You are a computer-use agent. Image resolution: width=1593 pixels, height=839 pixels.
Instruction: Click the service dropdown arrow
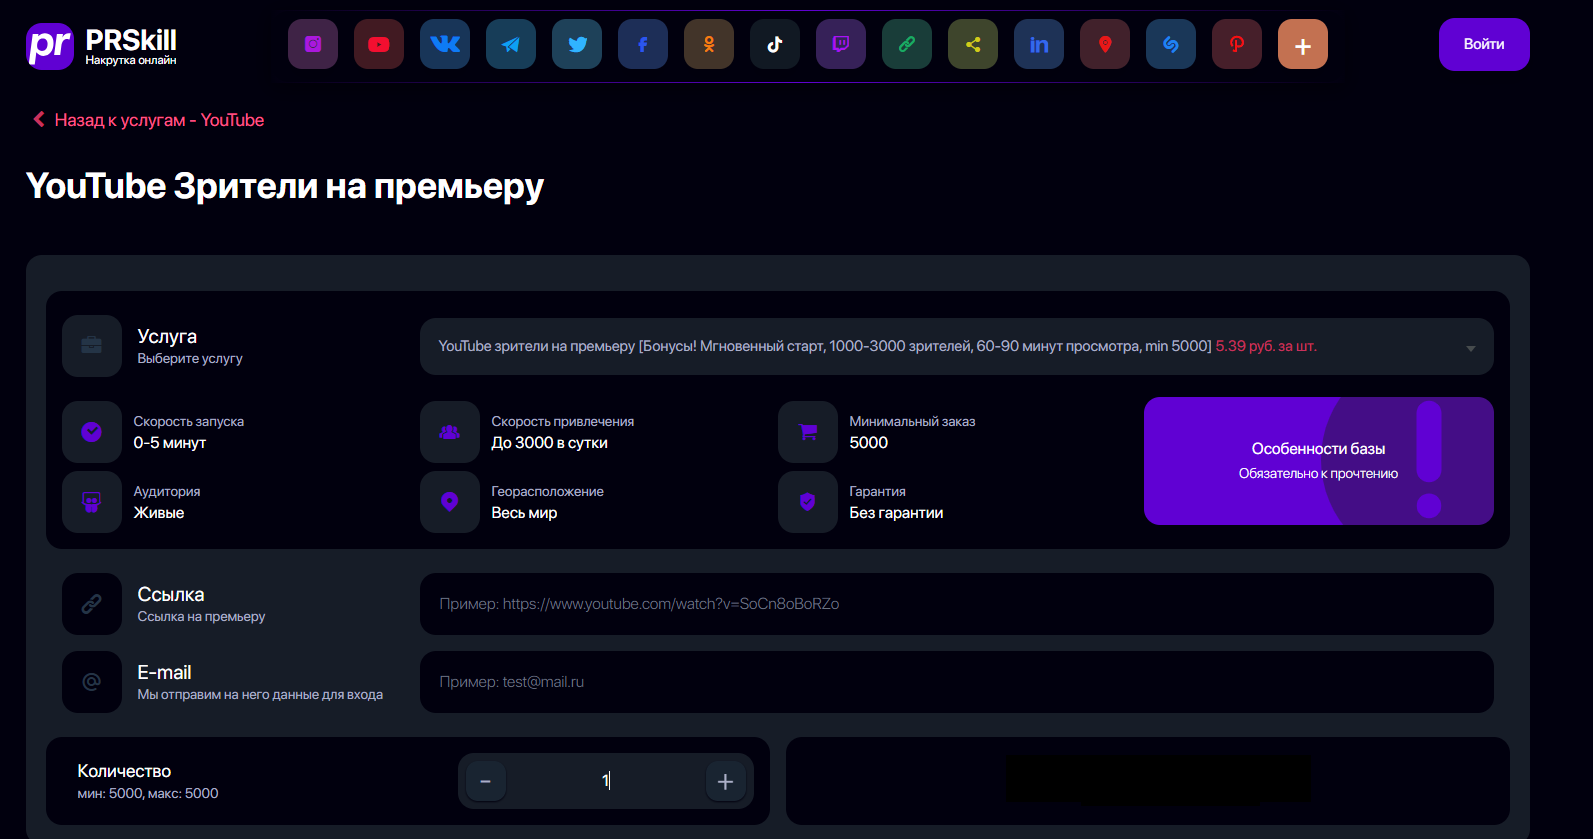(1471, 348)
